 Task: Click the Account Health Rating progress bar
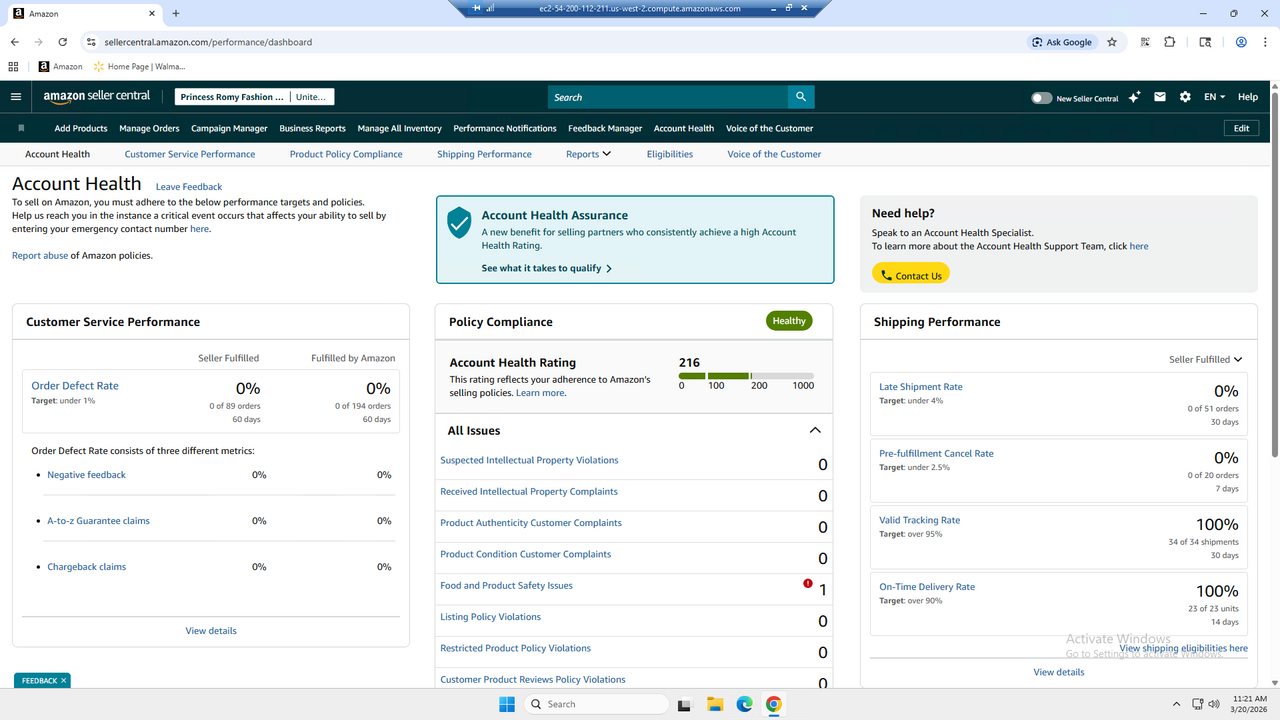pyautogui.click(x=746, y=376)
